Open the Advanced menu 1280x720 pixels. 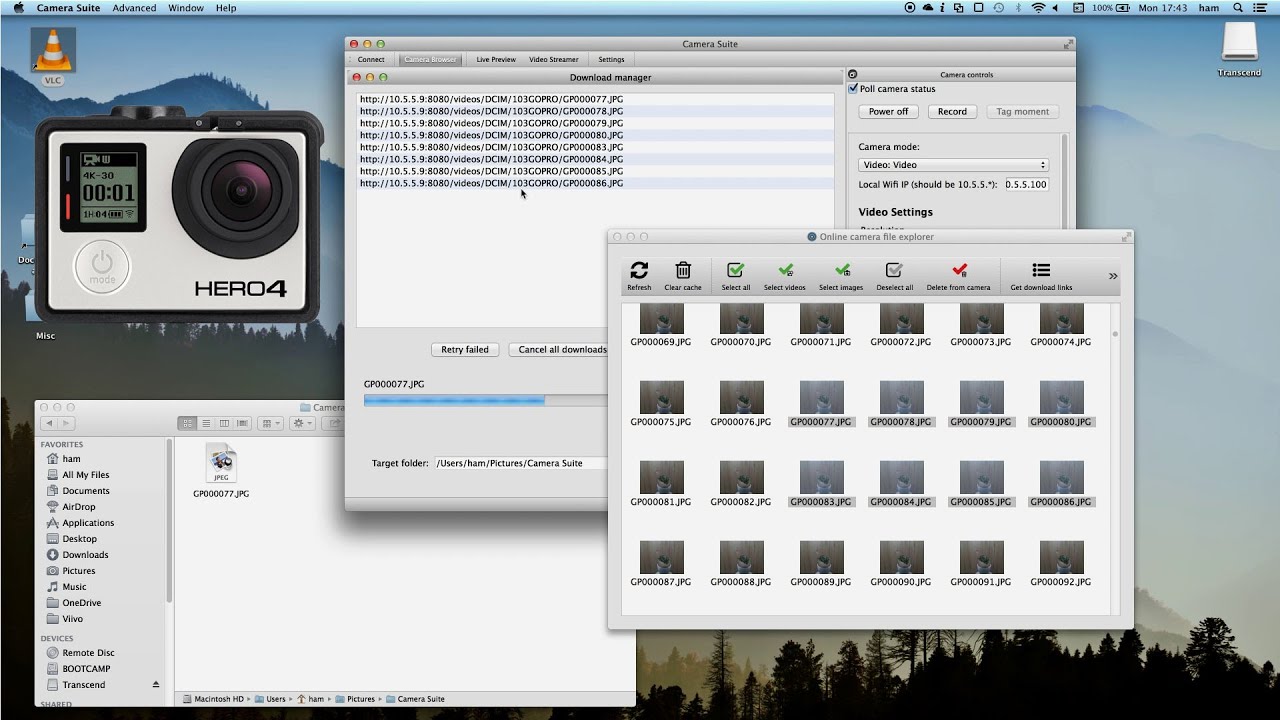(134, 8)
